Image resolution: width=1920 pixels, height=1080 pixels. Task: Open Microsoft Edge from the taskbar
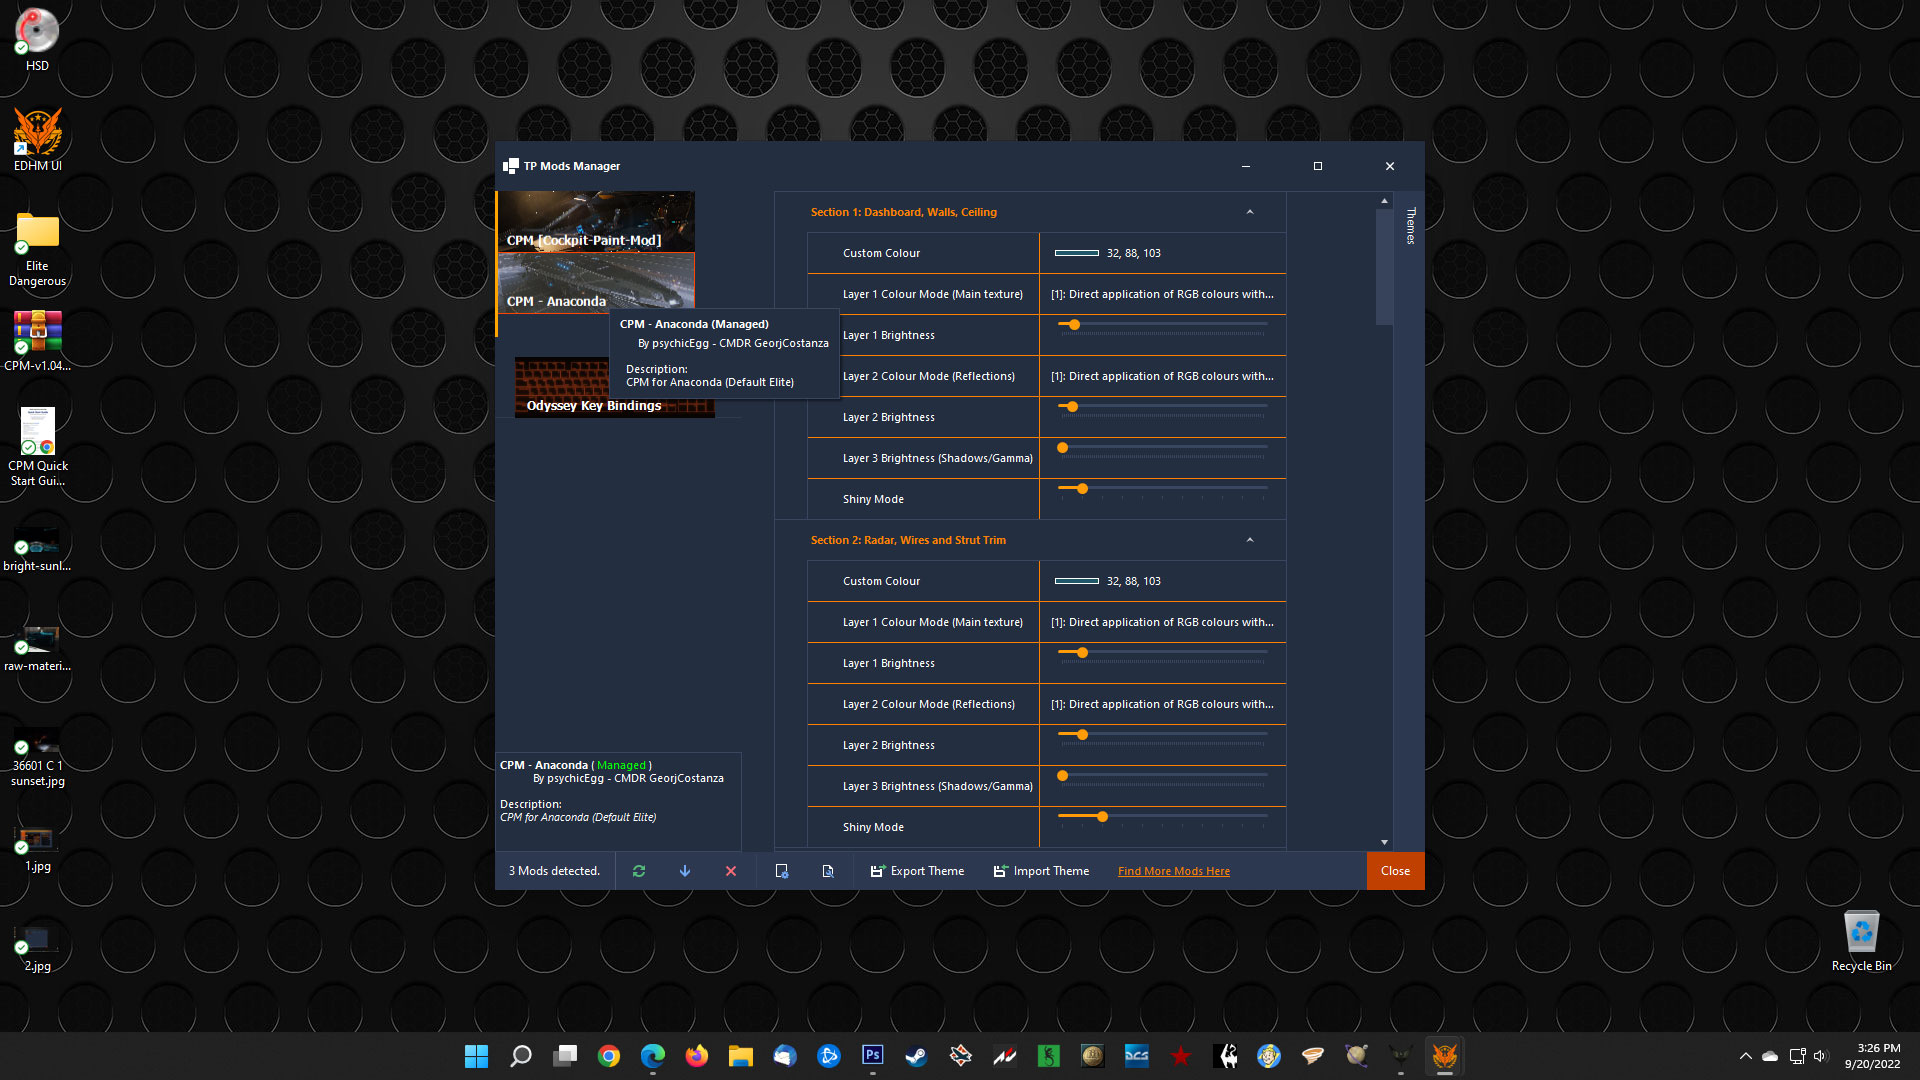tap(653, 1056)
